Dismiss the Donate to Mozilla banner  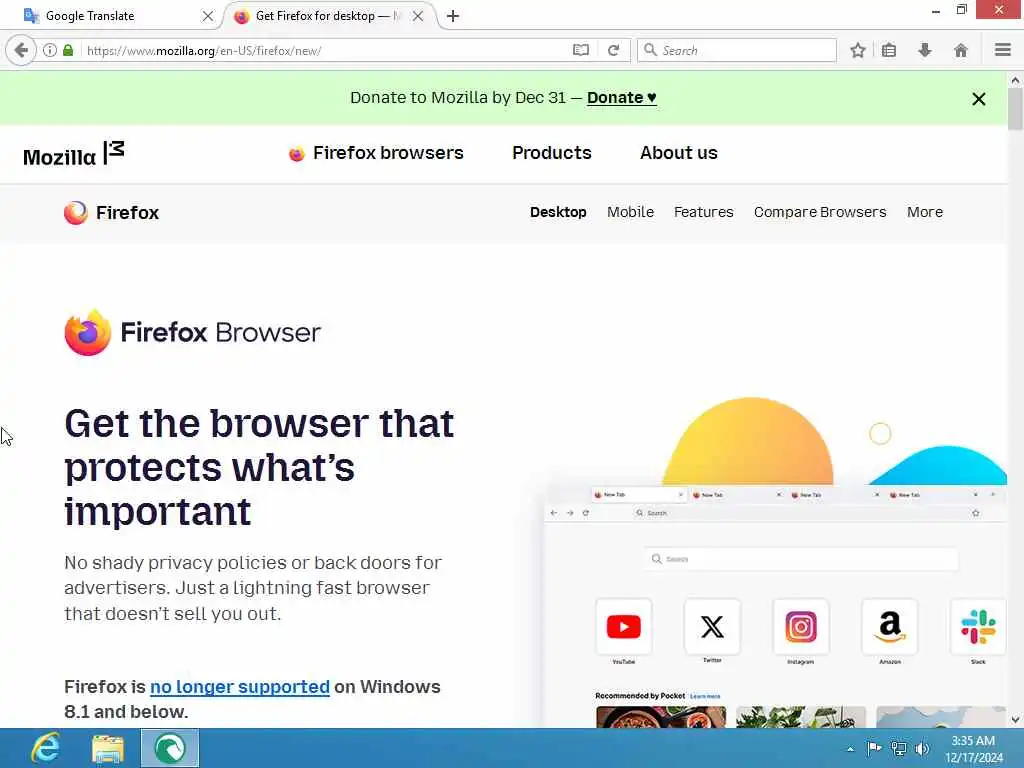pyautogui.click(x=978, y=99)
